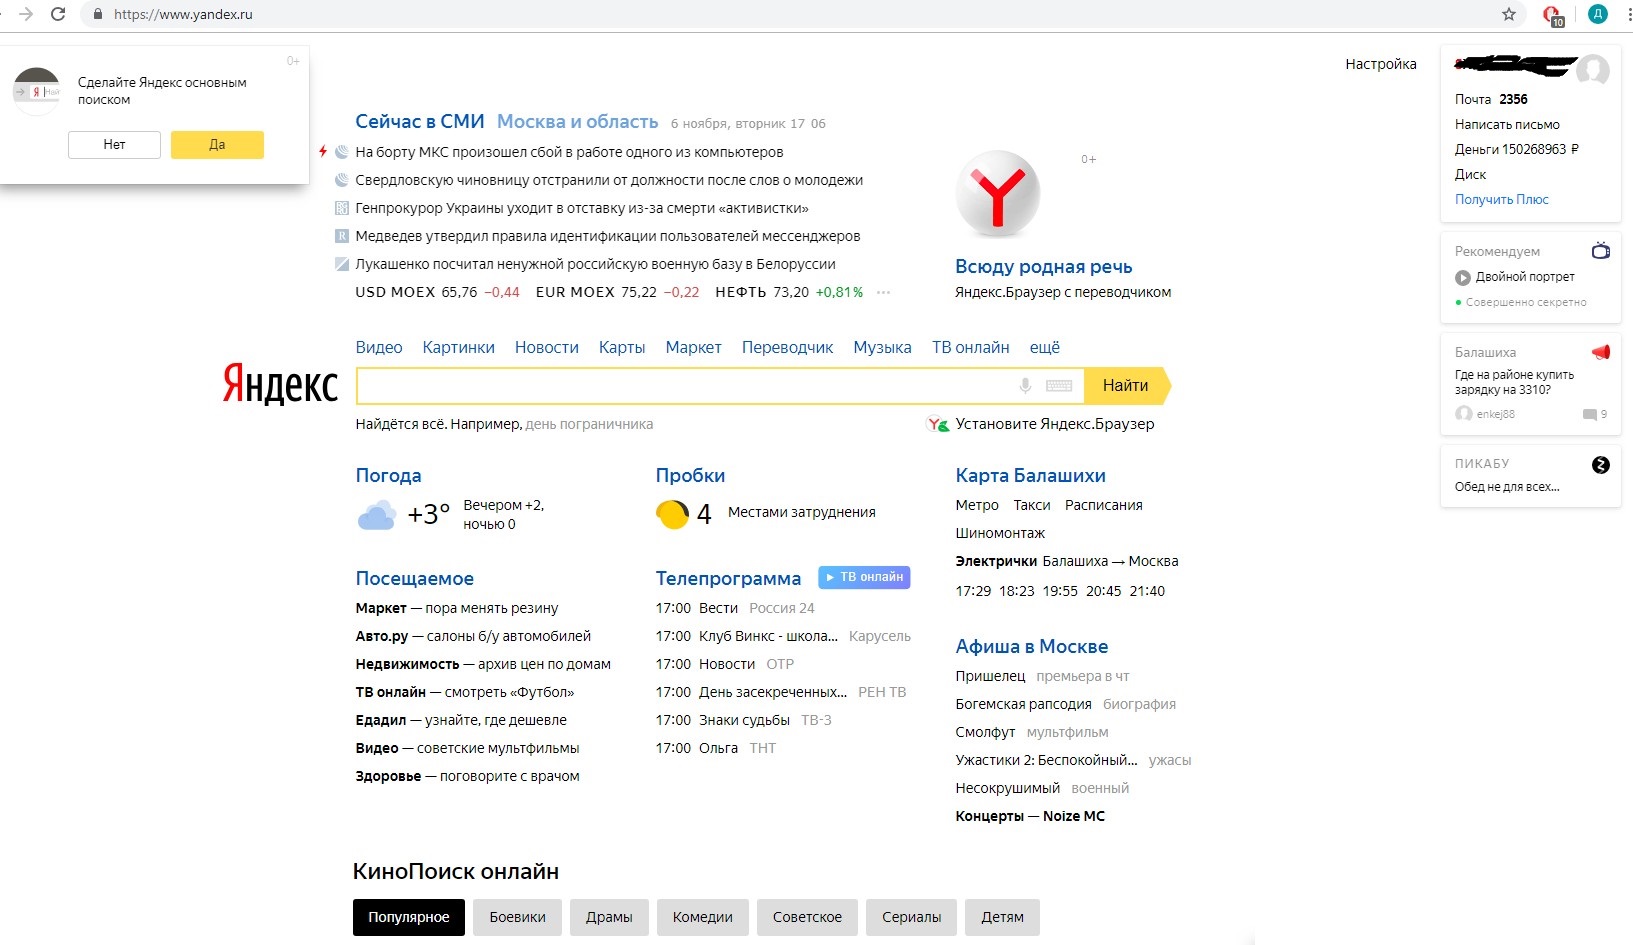Click source icon beside Медведев news headline
Viewport: 1633px width, 945px height.
pyautogui.click(x=341, y=236)
